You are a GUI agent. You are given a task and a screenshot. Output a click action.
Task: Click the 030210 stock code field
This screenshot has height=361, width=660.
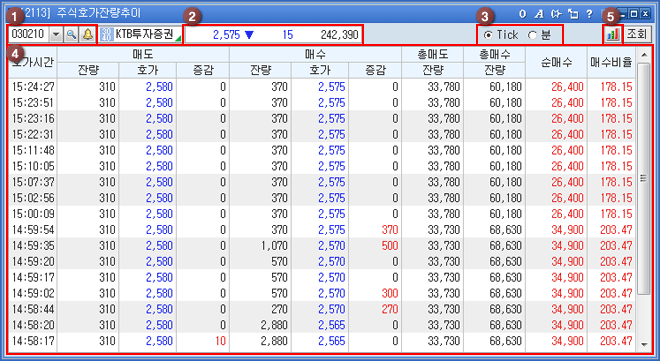(29, 35)
